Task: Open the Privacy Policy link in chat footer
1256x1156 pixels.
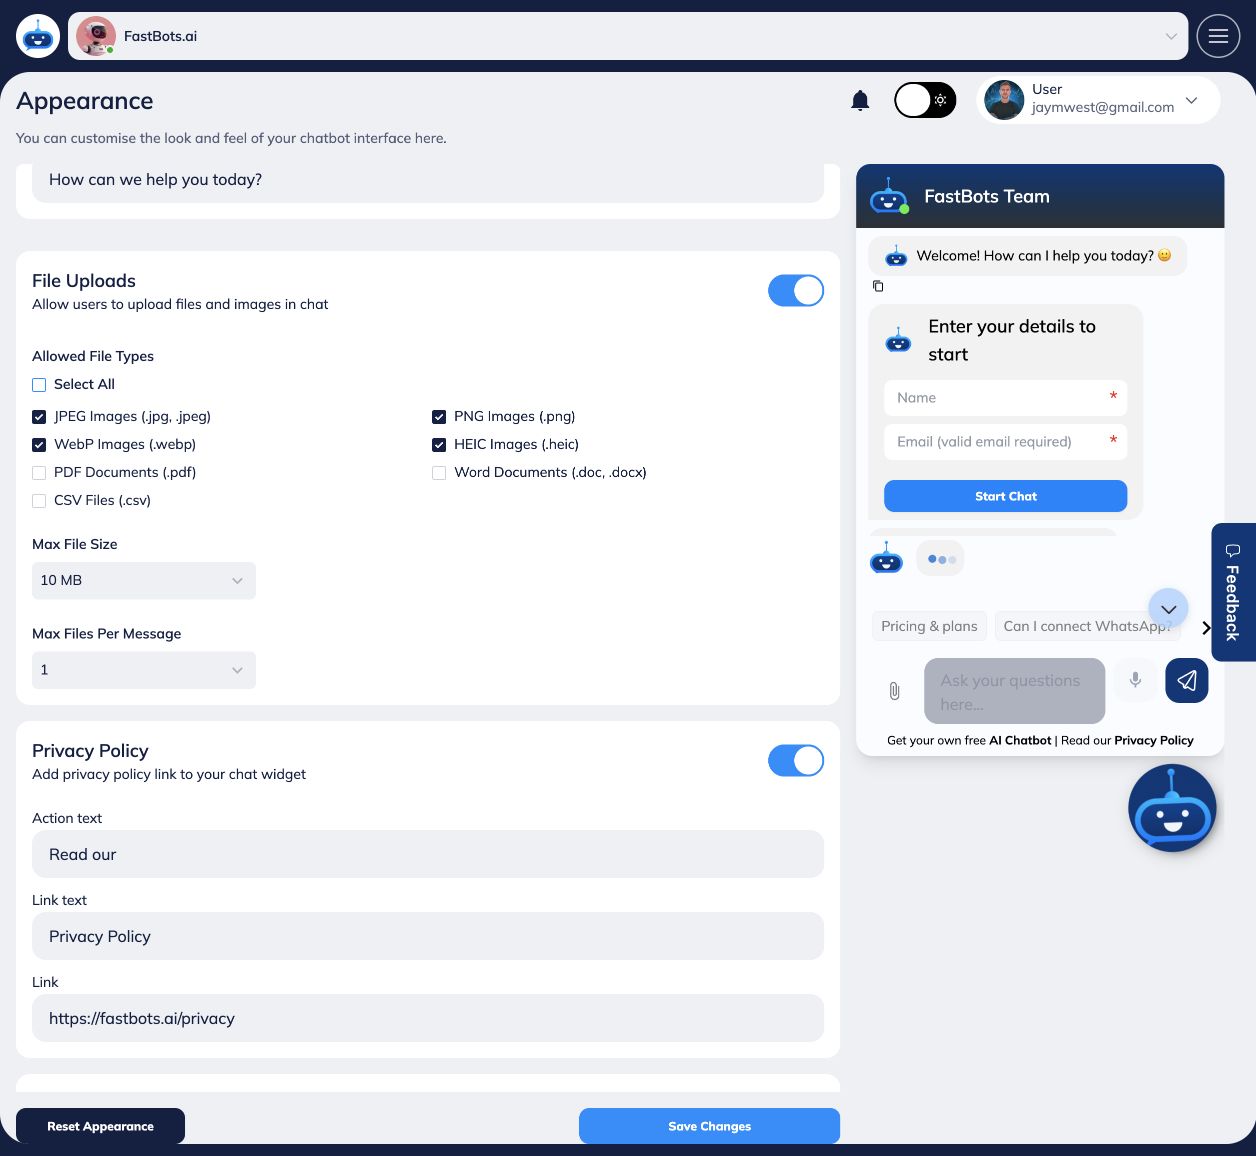Action: click(1154, 741)
